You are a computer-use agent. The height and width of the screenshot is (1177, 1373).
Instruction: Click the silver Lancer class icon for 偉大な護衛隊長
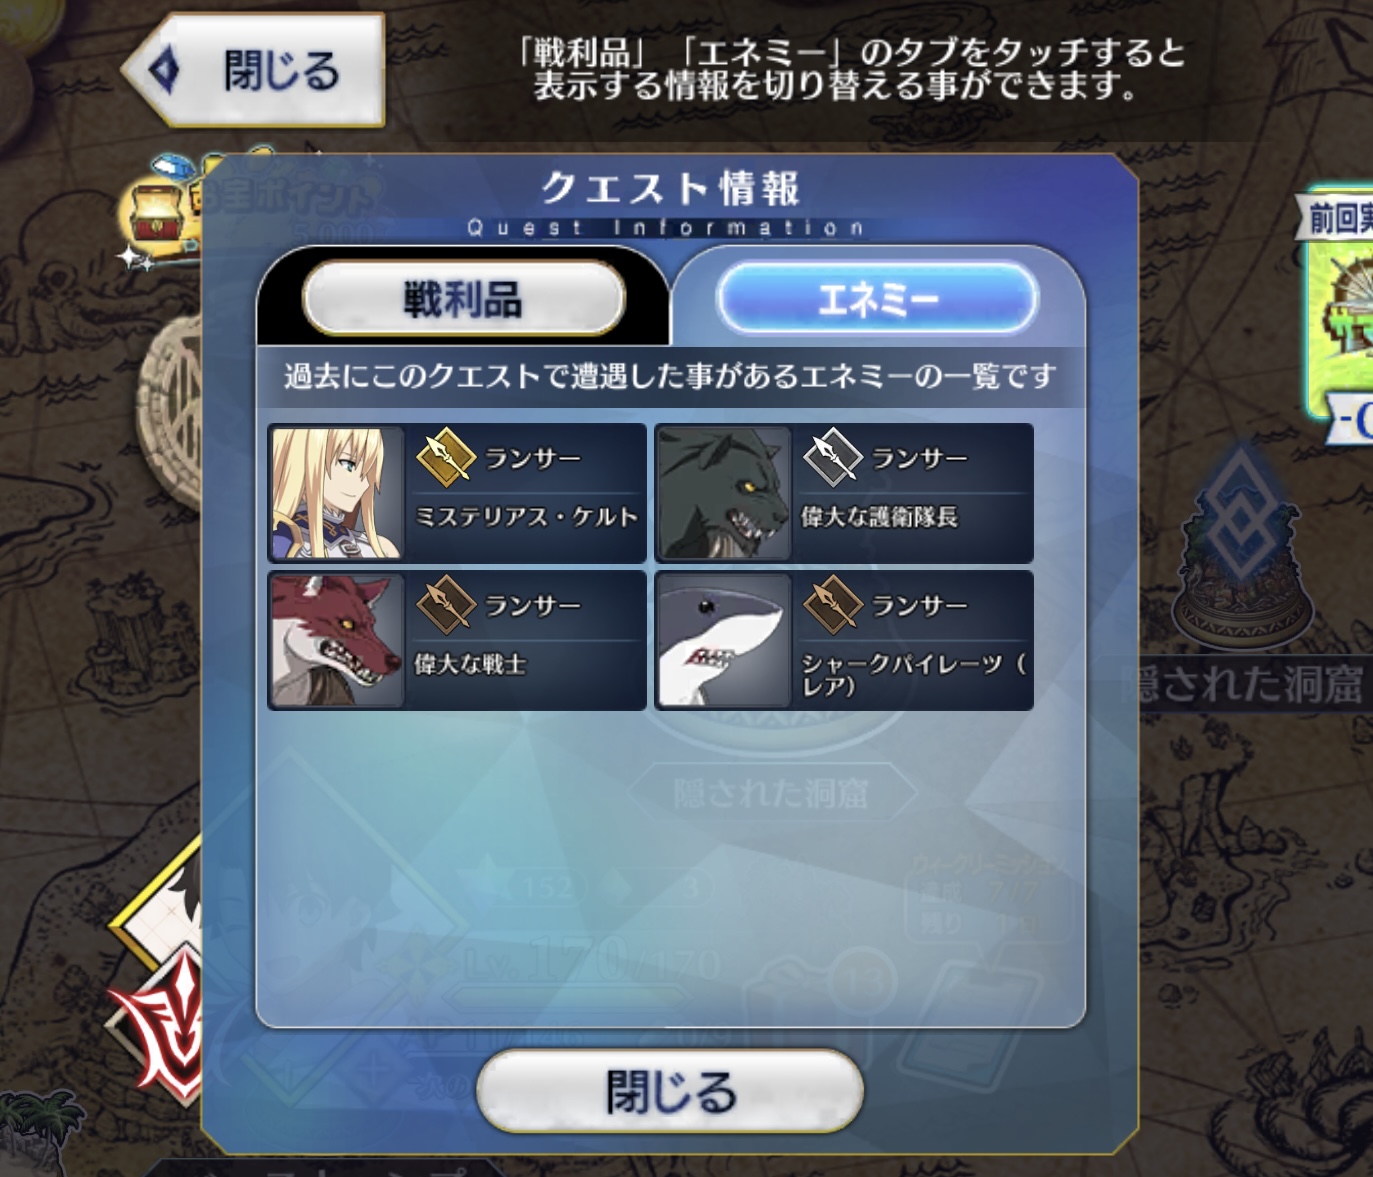[832, 457]
